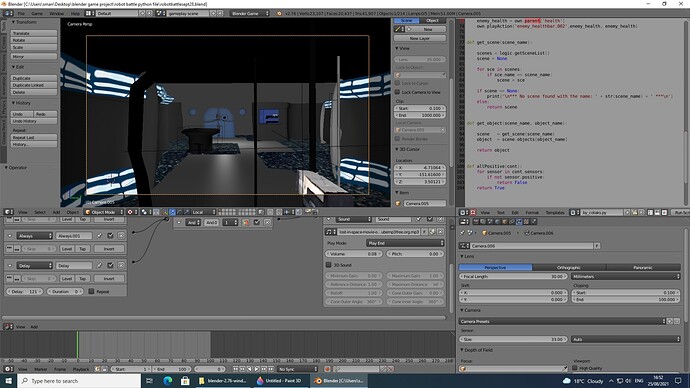Open the Templates menu in the text editor
Screen dimensions: 690x388
pyautogui.click(x=555, y=212)
